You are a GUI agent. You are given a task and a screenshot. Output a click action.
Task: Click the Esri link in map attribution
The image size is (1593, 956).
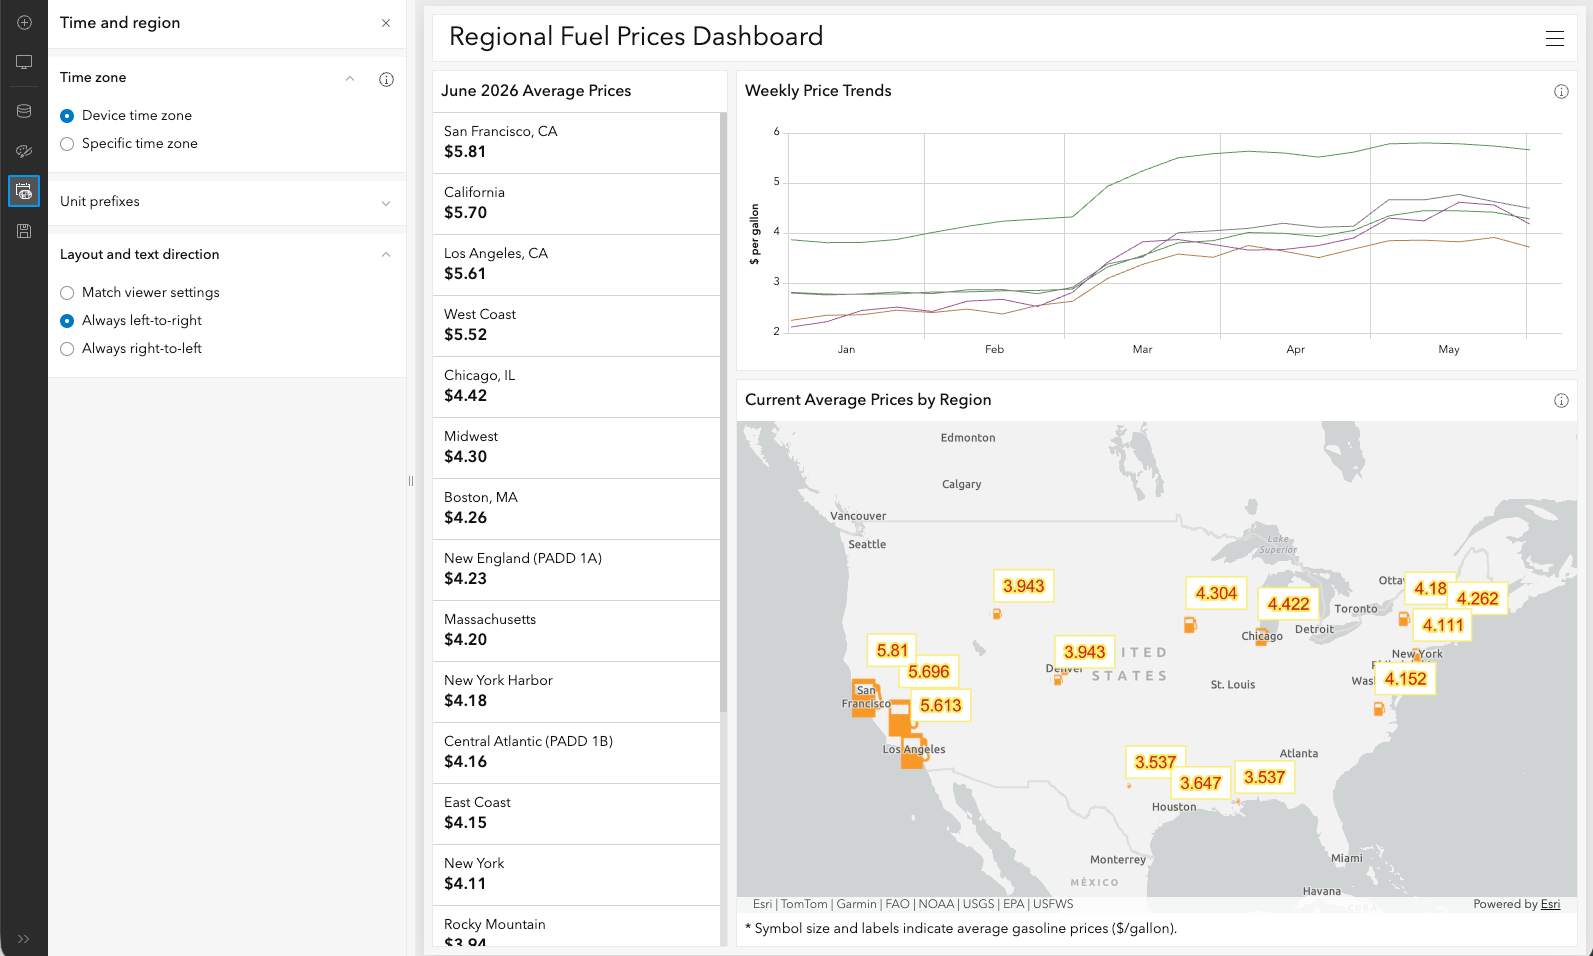(1550, 904)
